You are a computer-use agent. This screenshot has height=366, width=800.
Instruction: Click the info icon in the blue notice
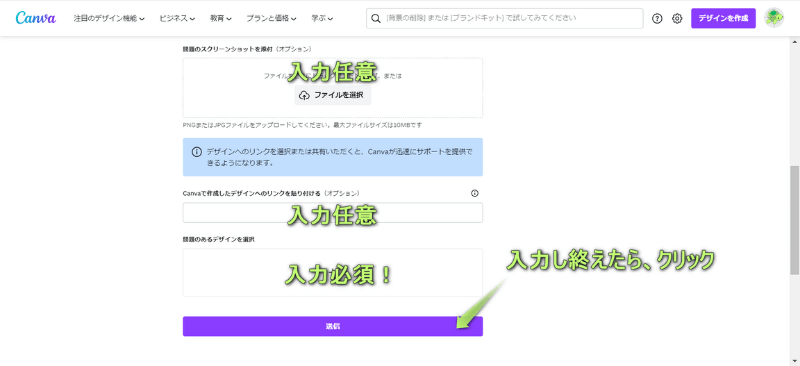click(x=196, y=152)
